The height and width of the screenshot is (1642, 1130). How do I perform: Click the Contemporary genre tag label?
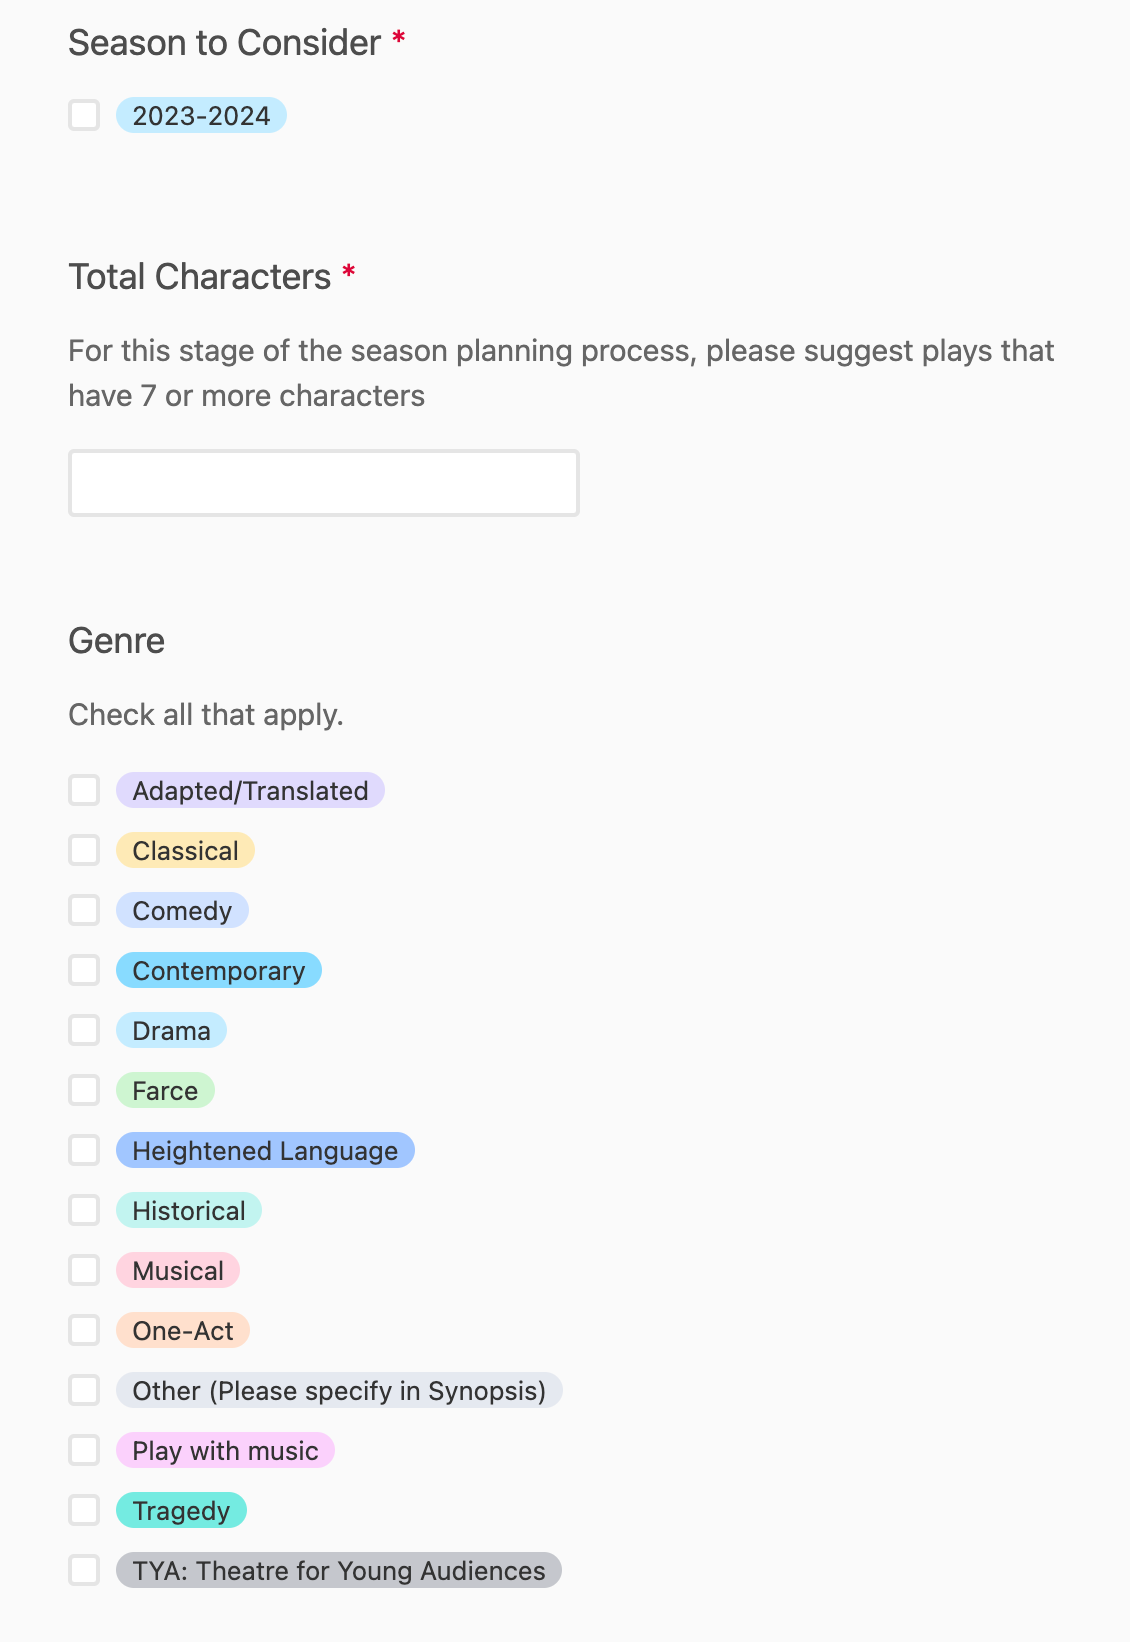218,971
